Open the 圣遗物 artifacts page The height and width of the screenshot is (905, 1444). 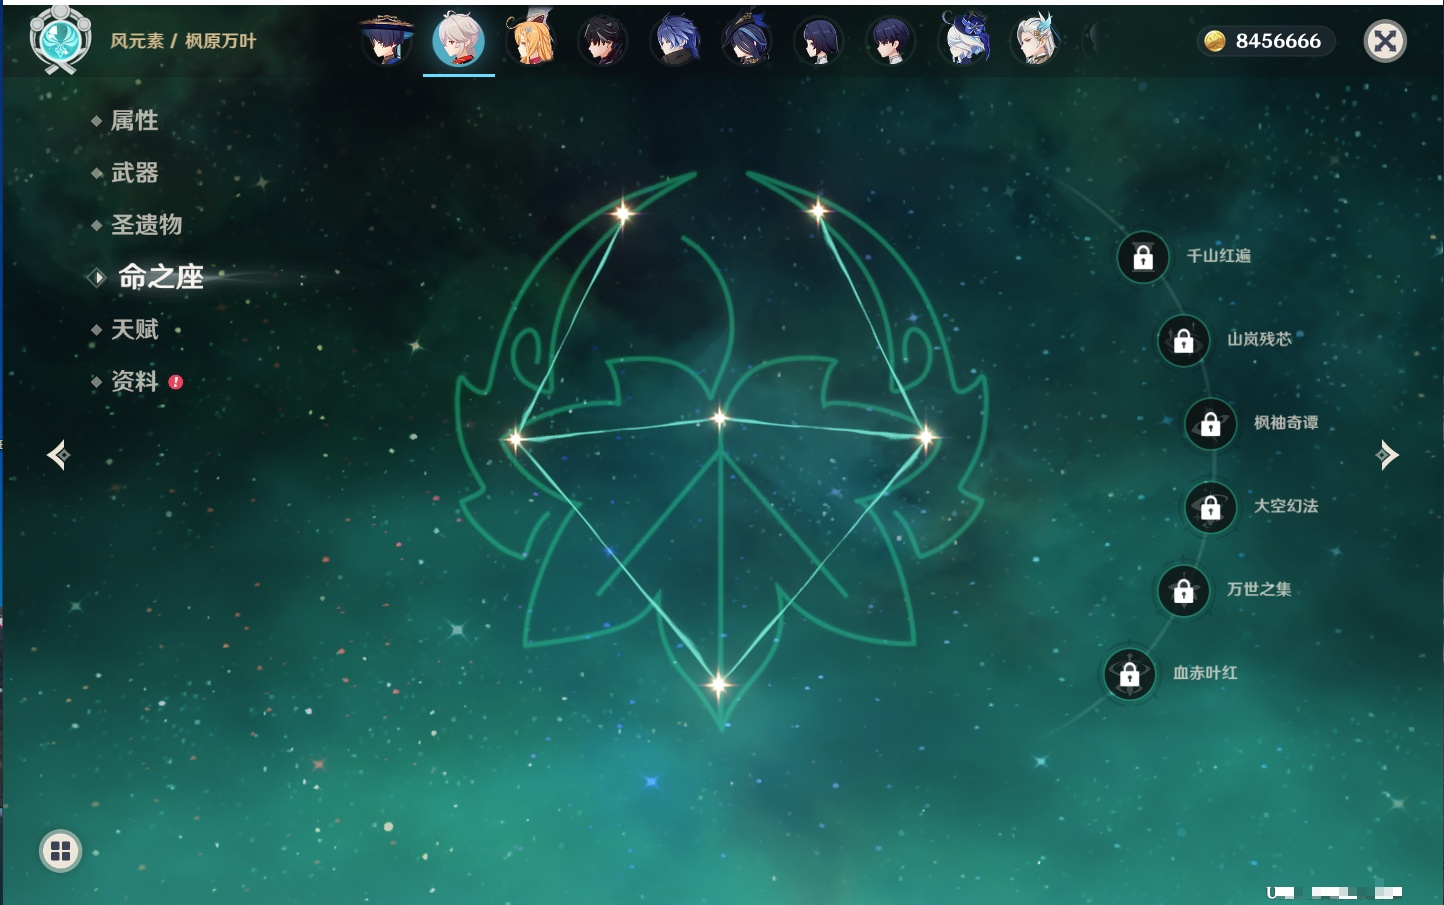146,225
